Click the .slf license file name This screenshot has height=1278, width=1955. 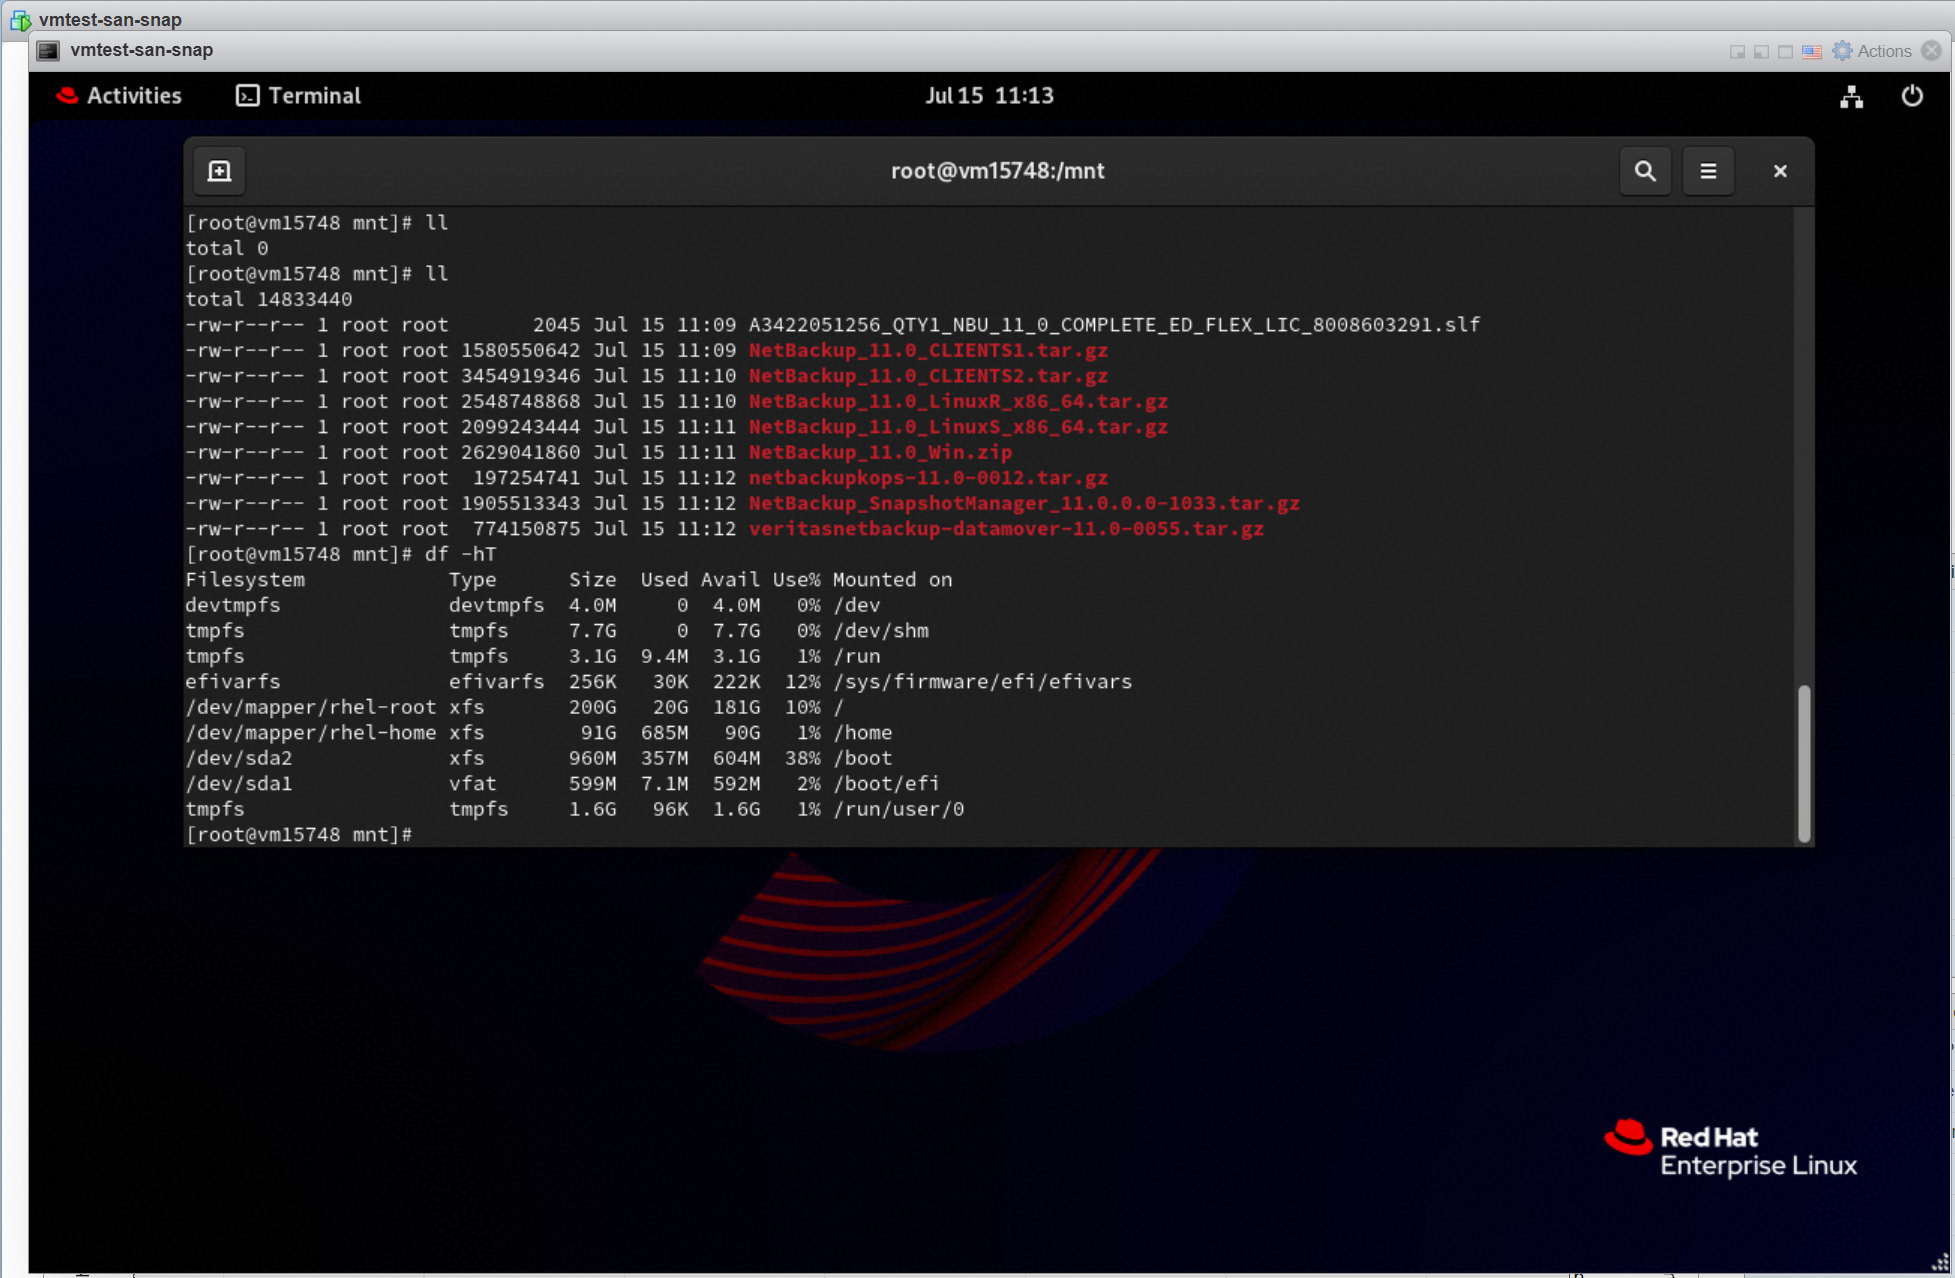coord(1114,325)
